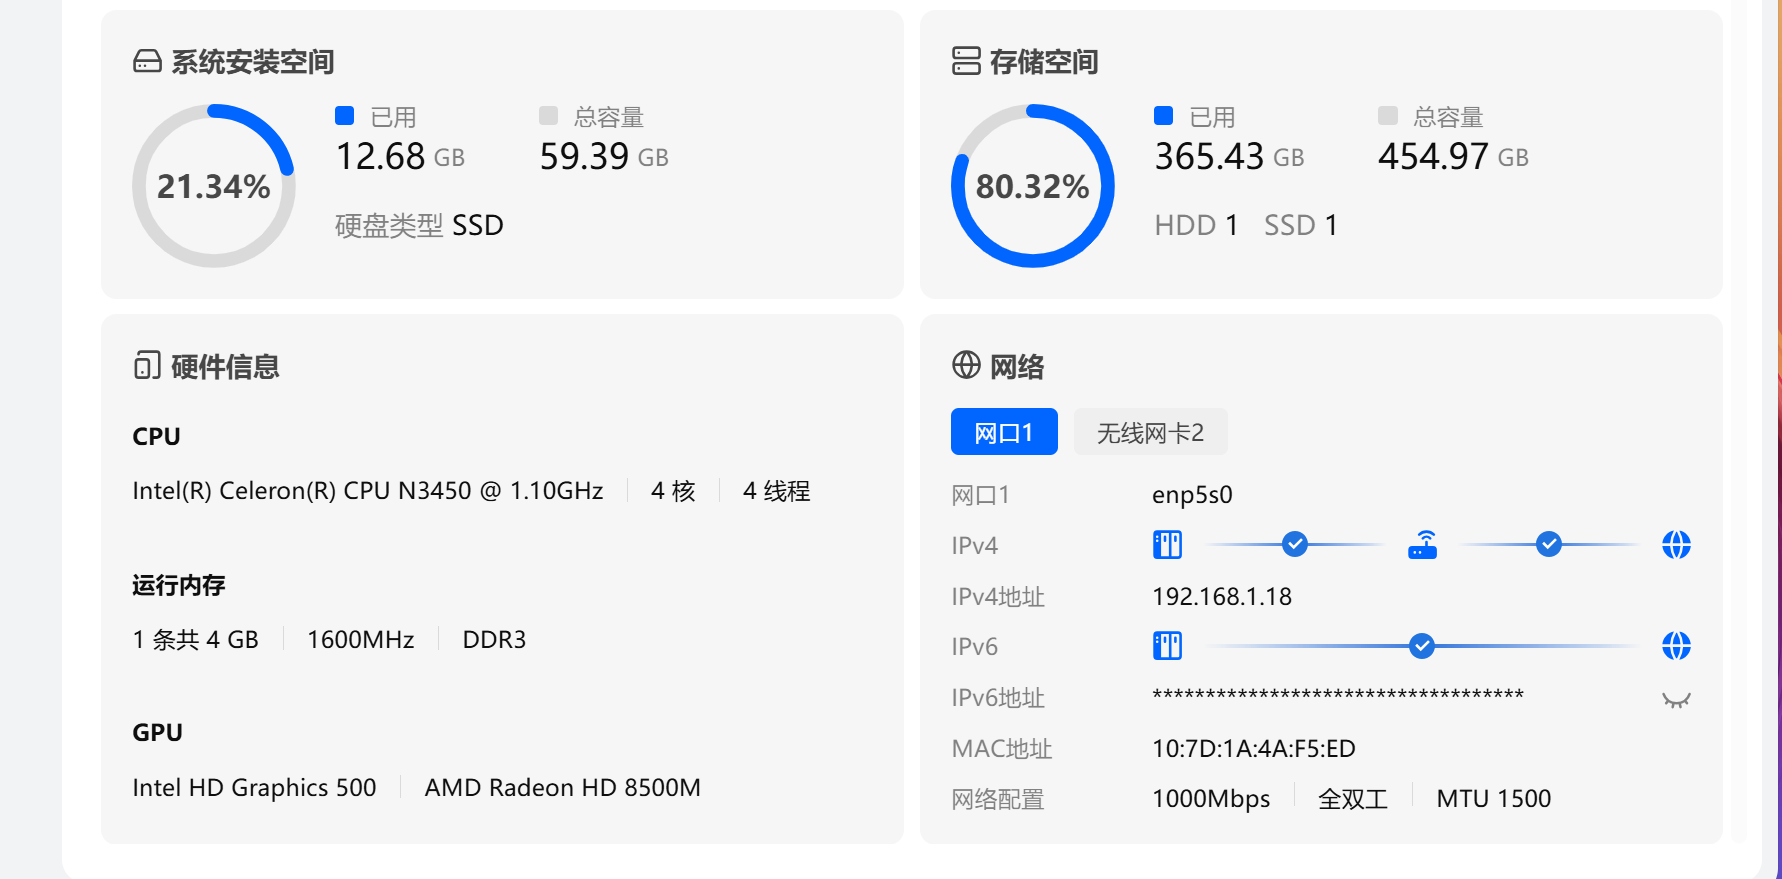Switch to the 无线网卡2 network tab
The height and width of the screenshot is (879, 1782).
(1150, 432)
